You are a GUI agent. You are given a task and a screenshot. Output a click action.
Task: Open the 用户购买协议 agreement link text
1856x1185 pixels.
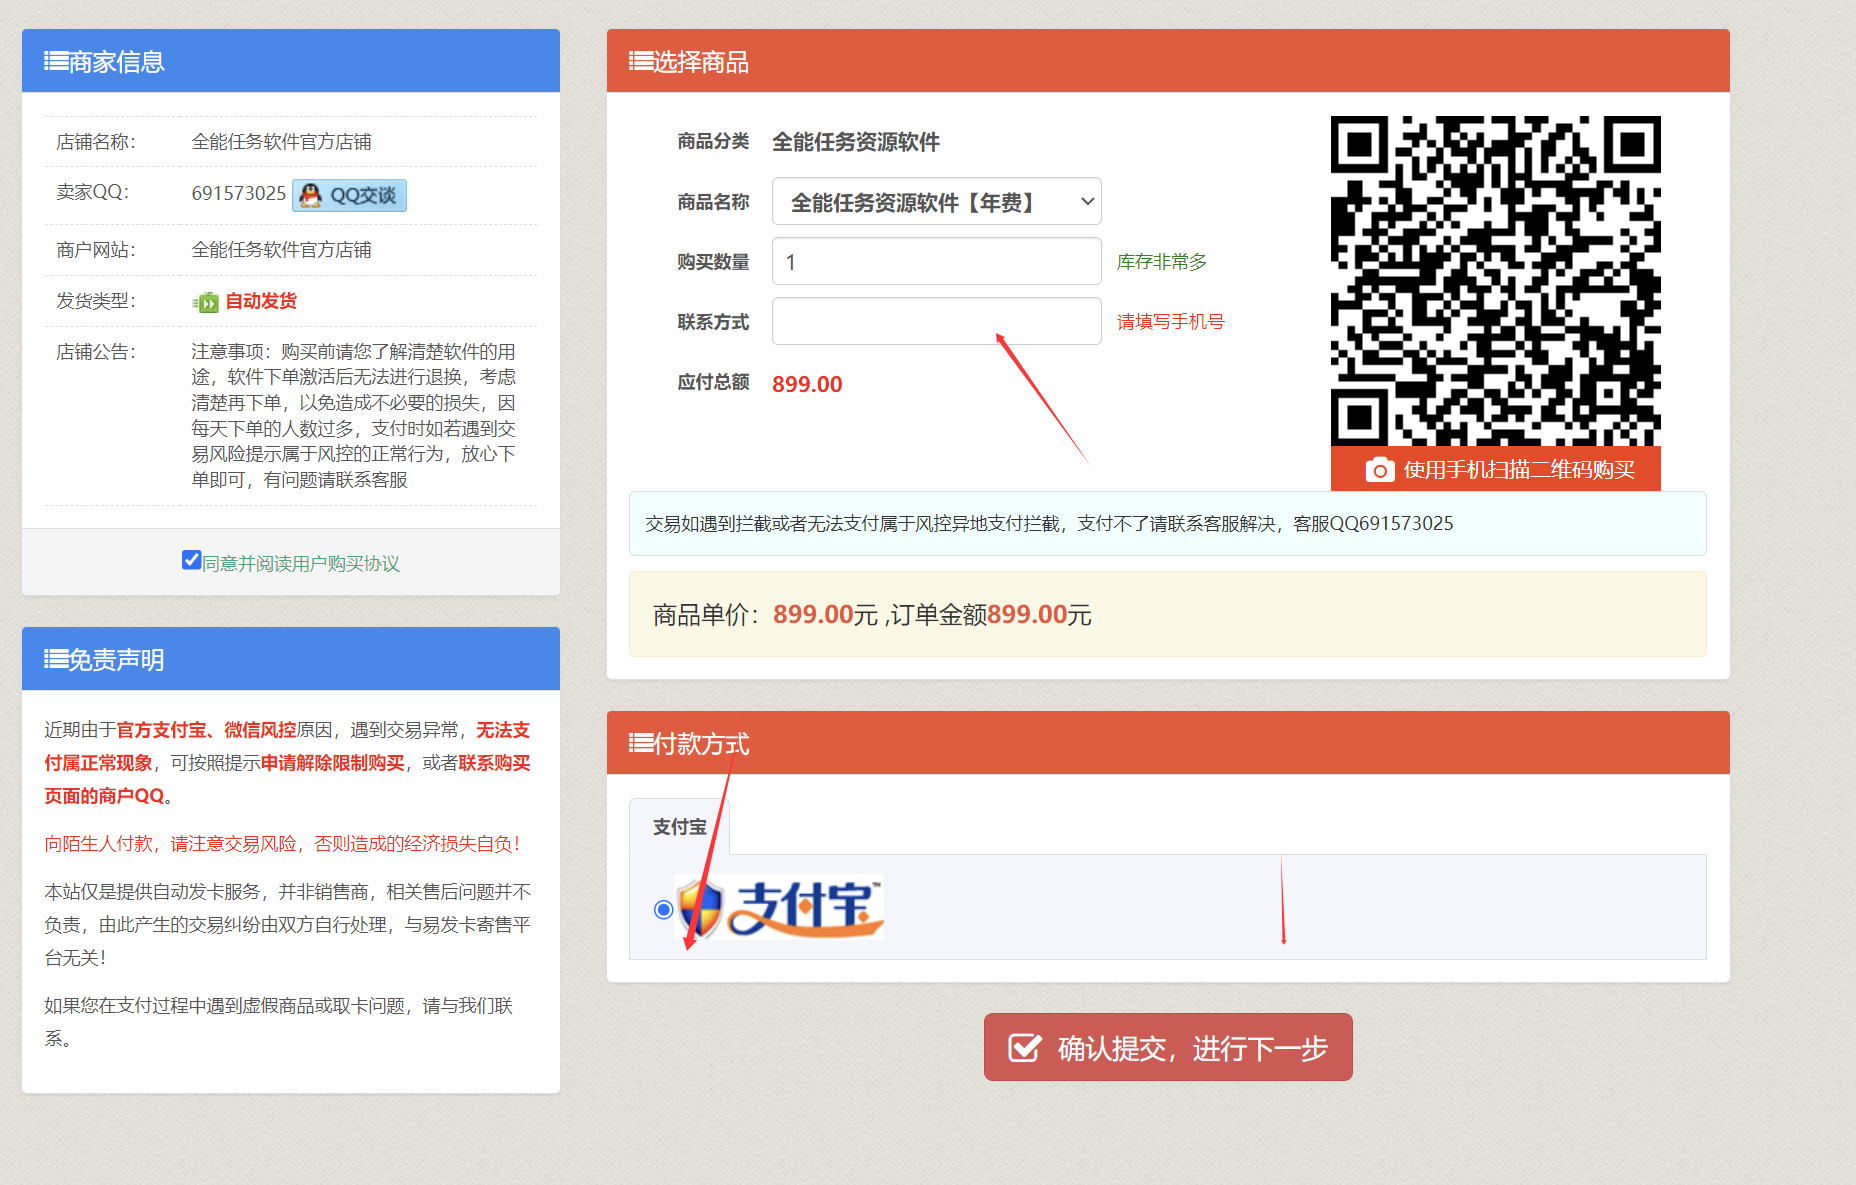coord(301,564)
